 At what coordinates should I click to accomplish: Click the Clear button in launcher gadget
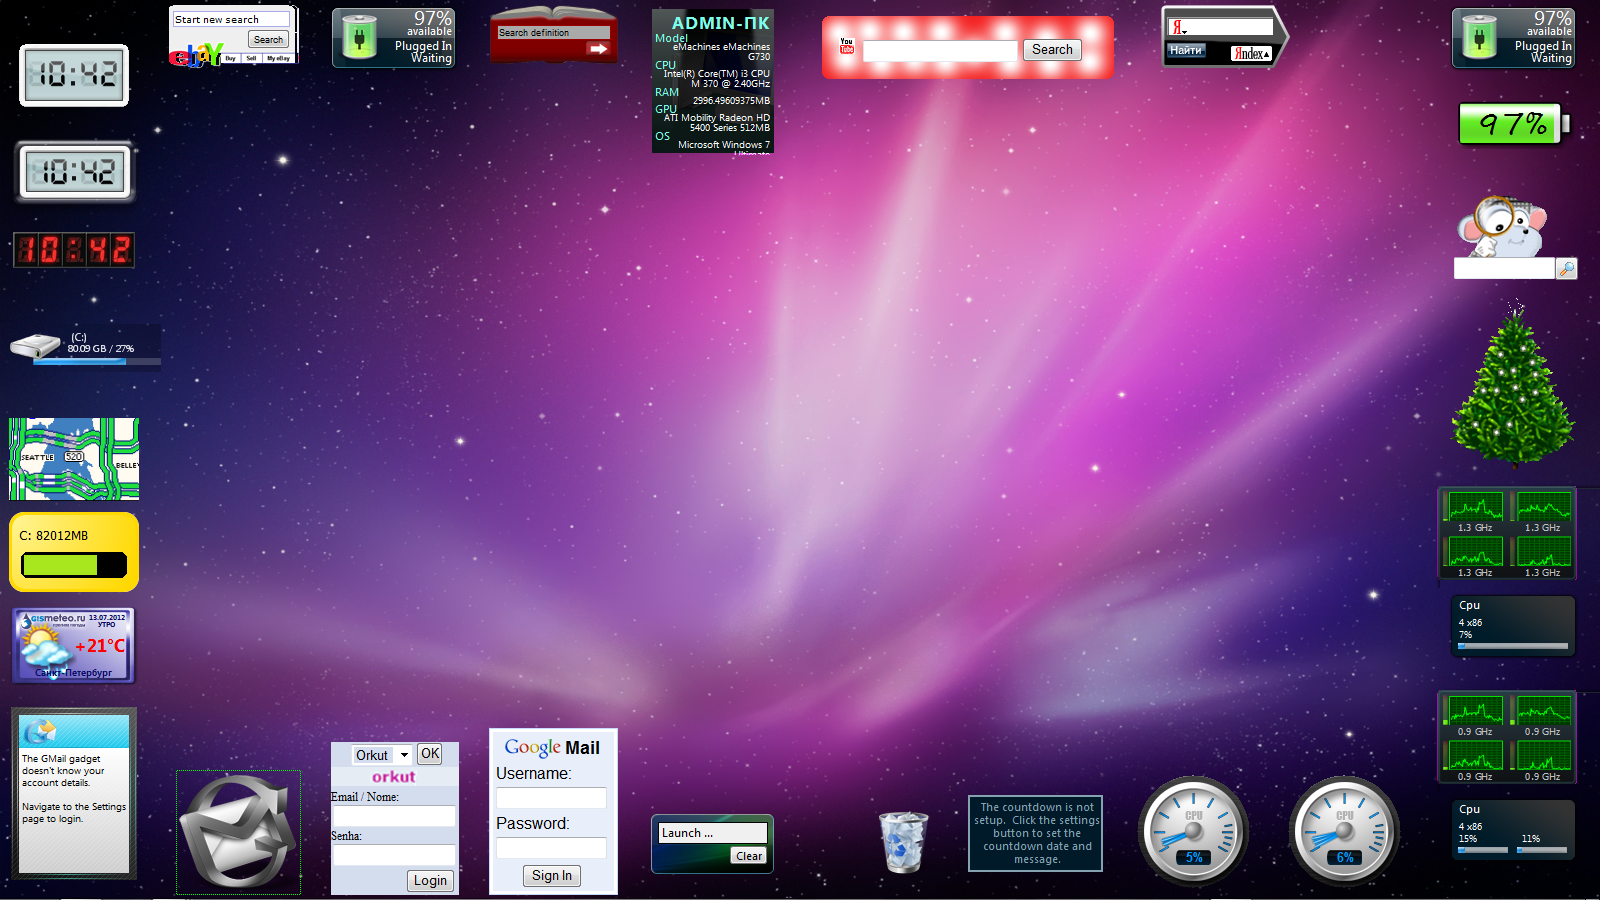click(748, 856)
